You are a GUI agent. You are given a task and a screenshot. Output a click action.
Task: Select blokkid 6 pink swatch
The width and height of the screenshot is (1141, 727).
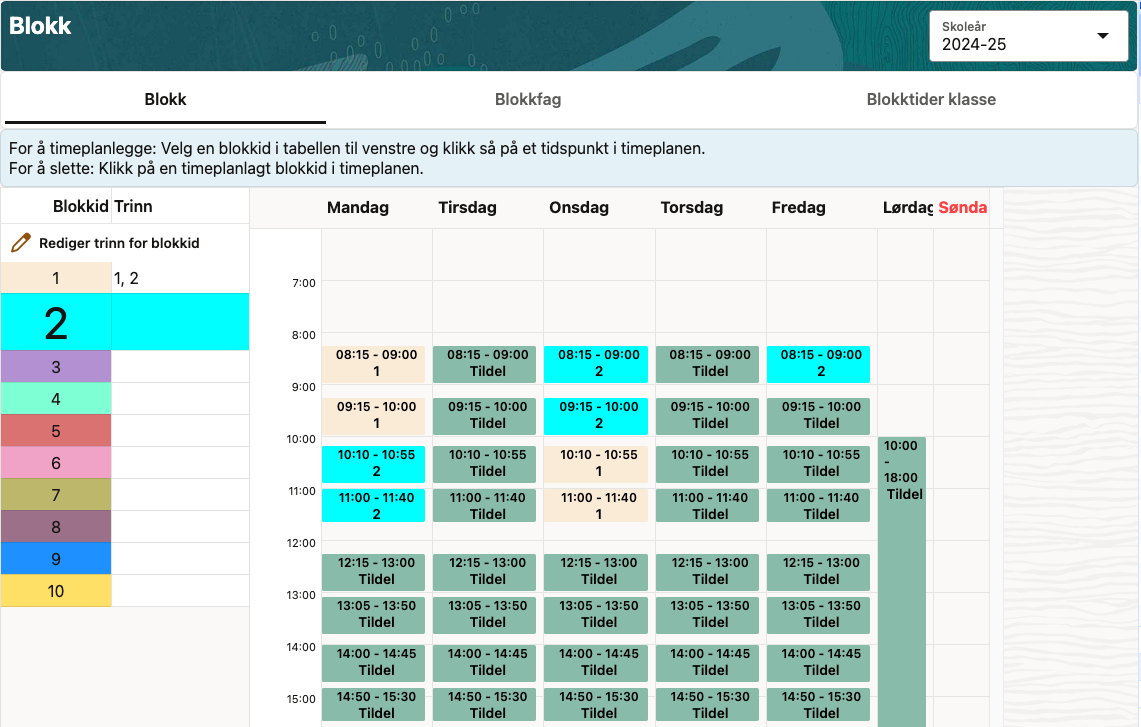(x=56, y=463)
